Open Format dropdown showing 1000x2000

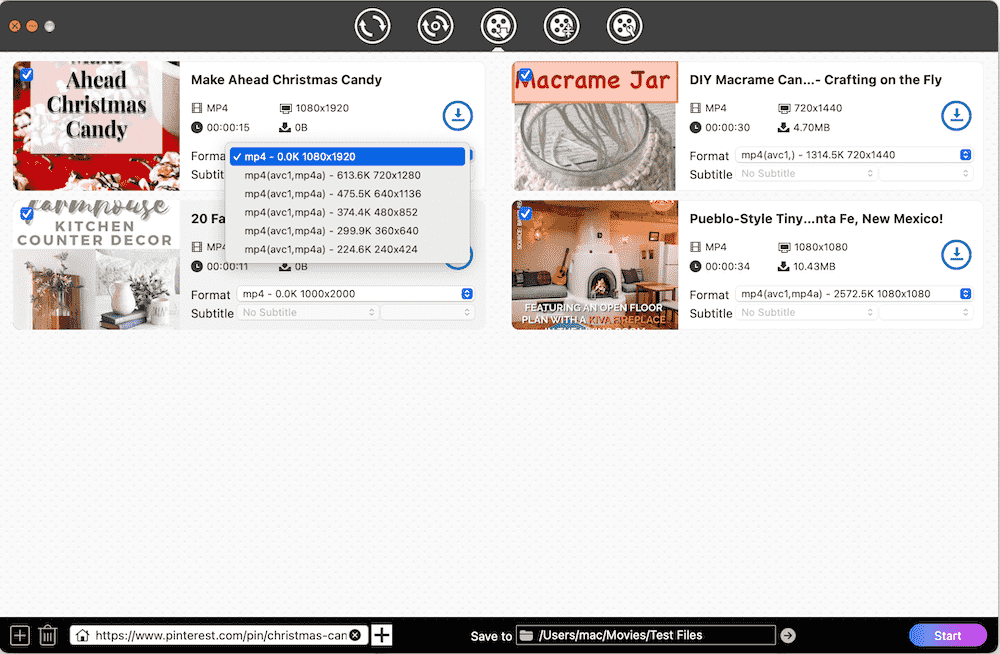(x=356, y=294)
